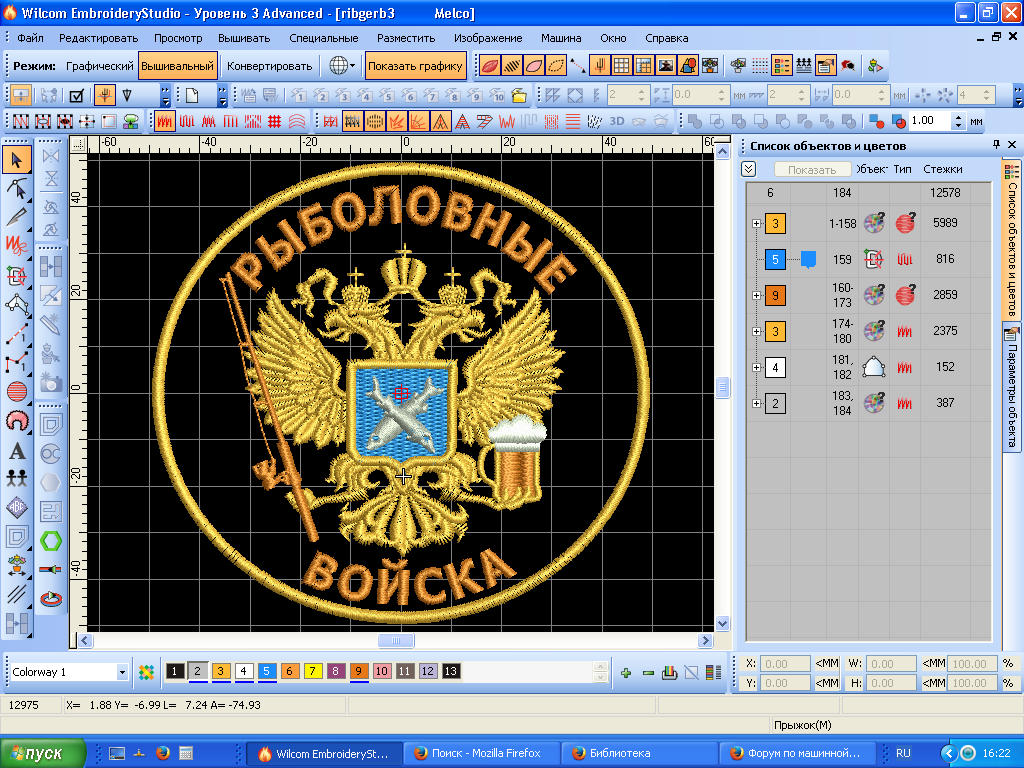Image resolution: width=1024 pixels, height=768 pixels.
Task: Expand the color 9 object group
Action: [x=757, y=295]
